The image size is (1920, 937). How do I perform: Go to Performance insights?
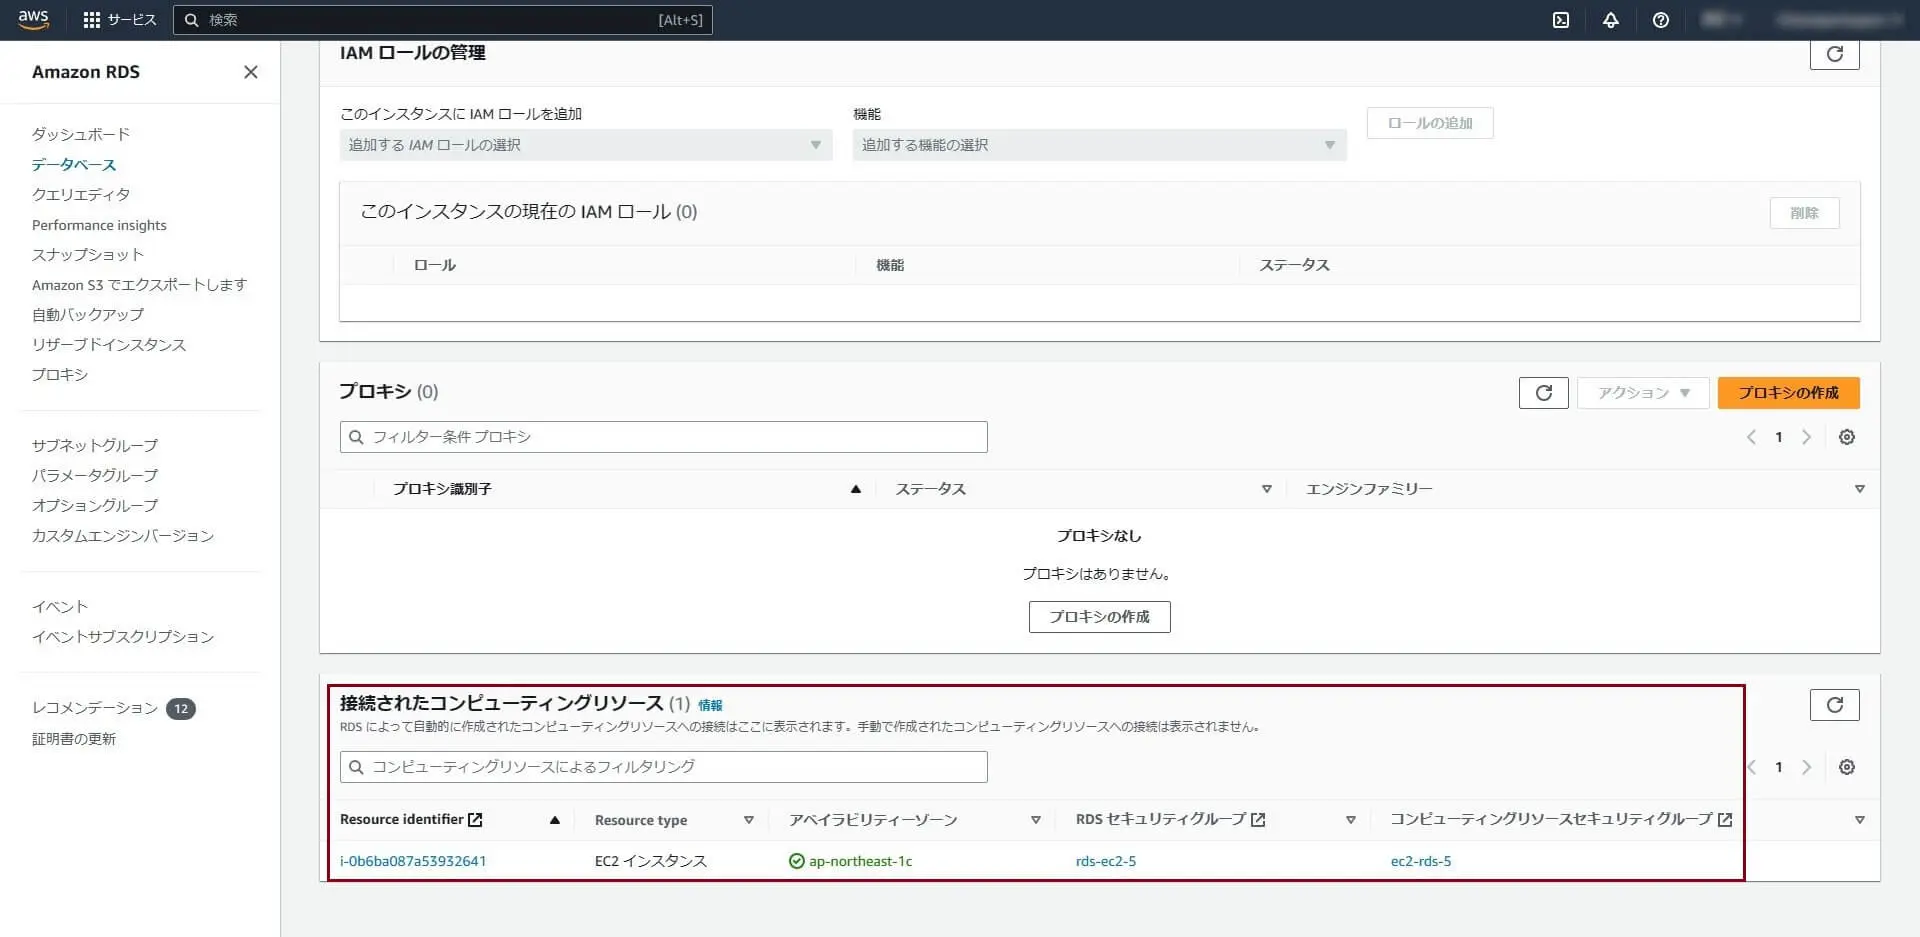[x=99, y=225]
